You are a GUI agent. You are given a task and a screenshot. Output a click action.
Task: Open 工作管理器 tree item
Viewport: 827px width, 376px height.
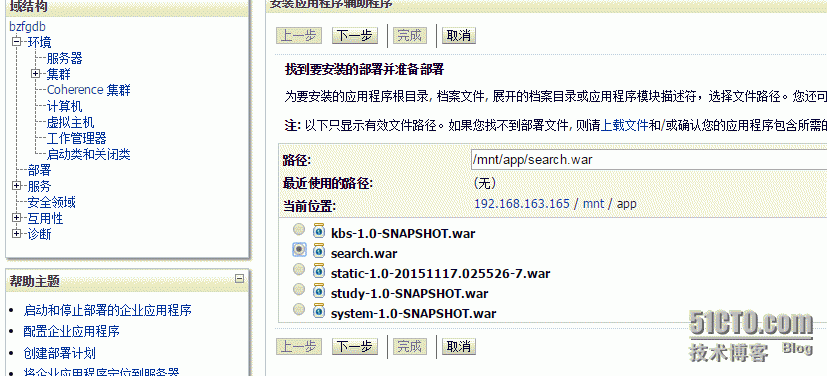tap(76, 138)
